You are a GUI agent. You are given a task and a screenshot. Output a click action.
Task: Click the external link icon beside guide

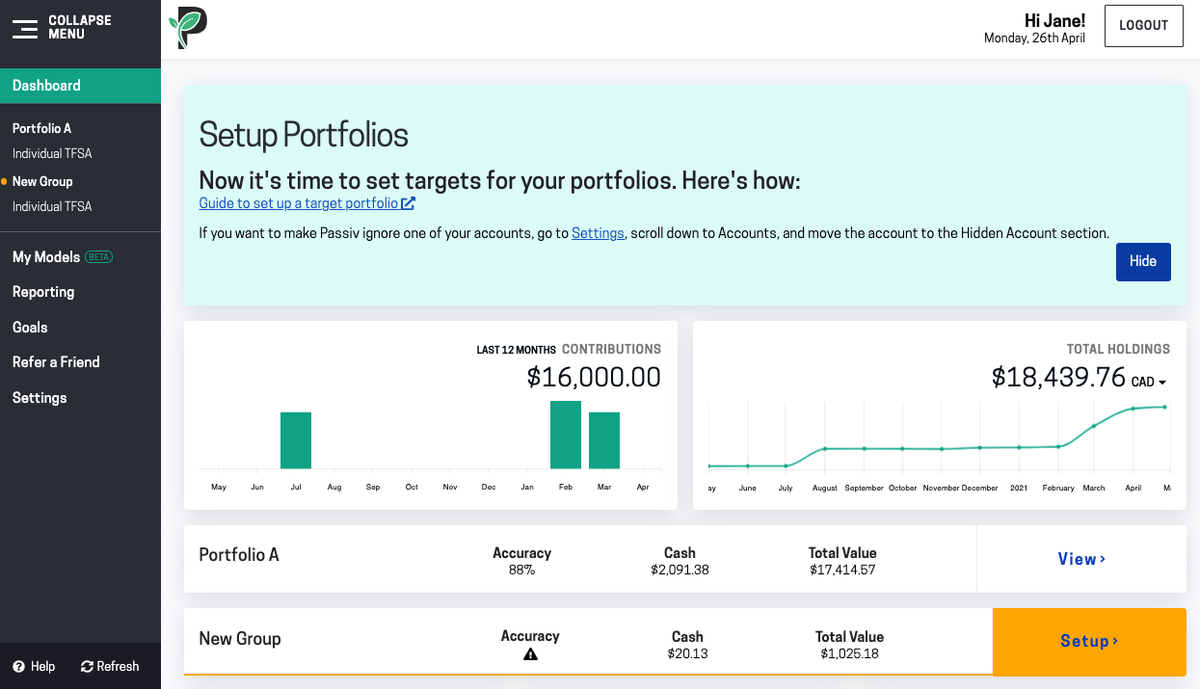click(408, 203)
